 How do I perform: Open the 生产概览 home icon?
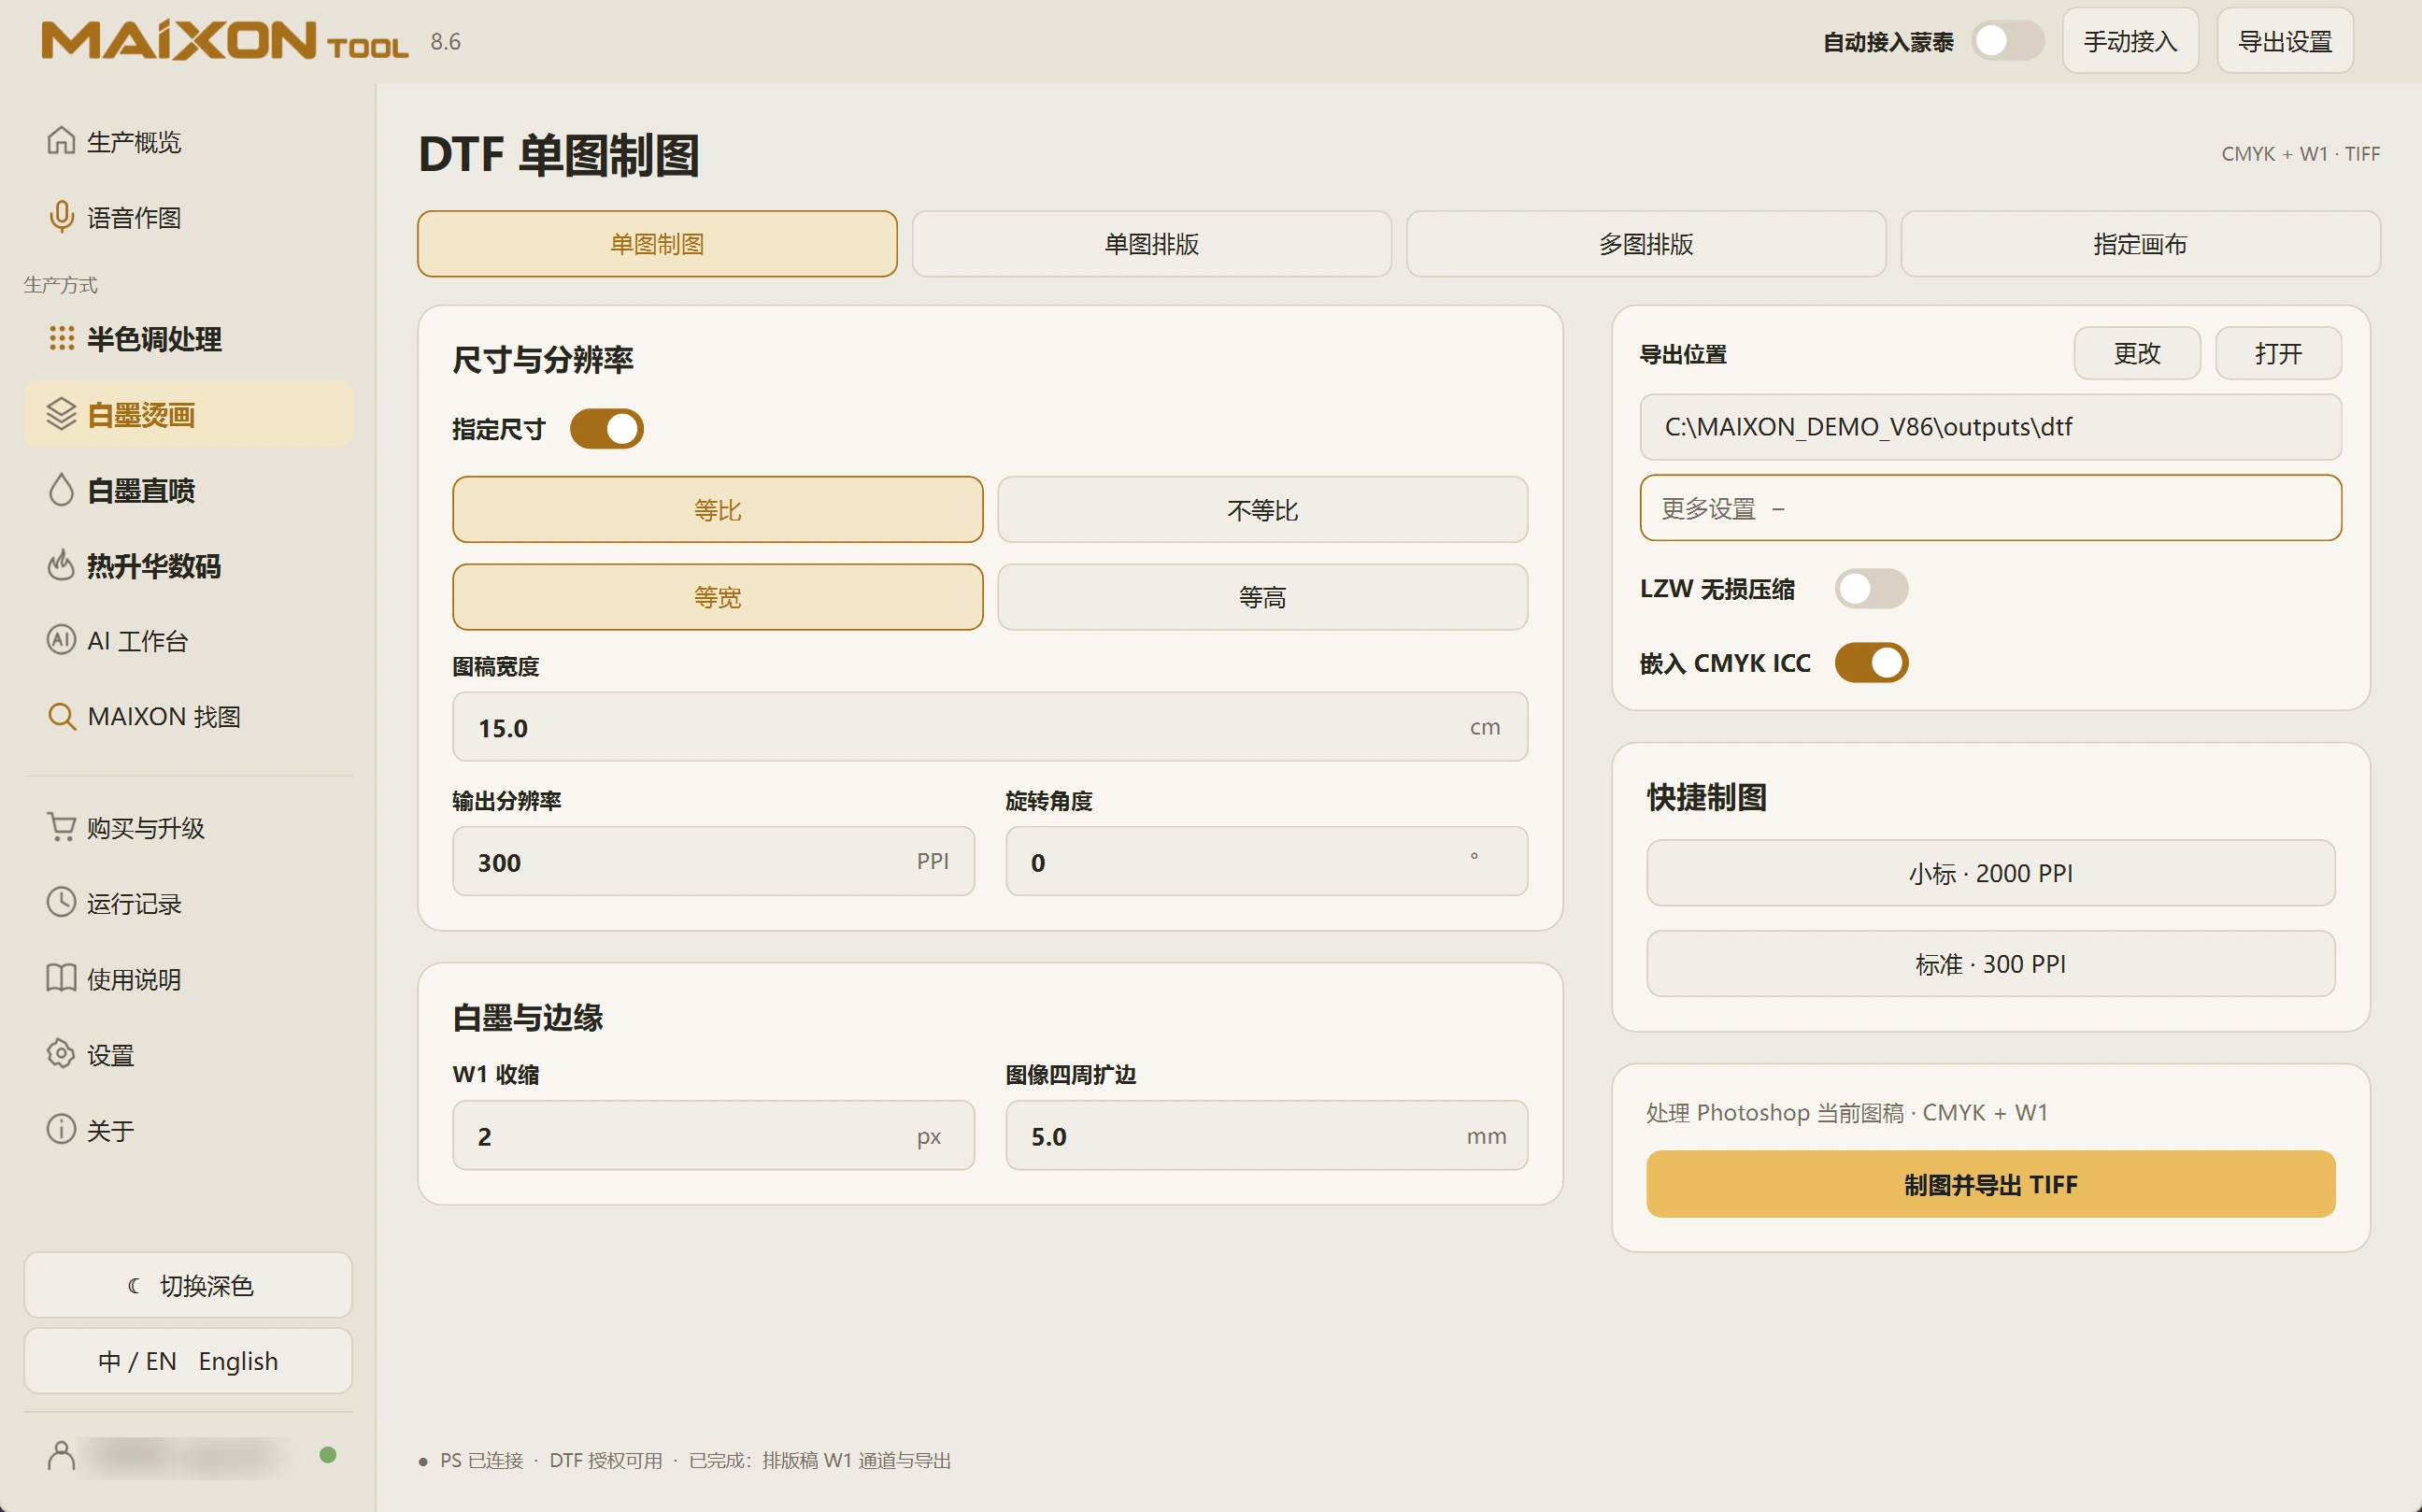61,141
